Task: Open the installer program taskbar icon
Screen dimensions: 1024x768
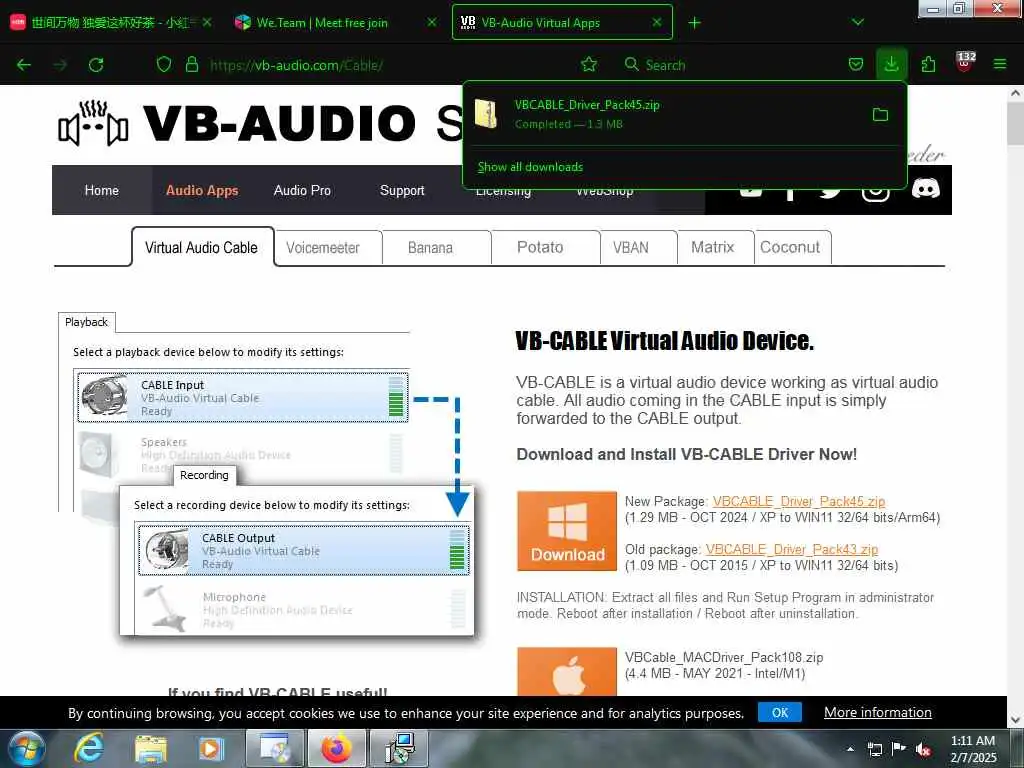Action: (x=399, y=748)
